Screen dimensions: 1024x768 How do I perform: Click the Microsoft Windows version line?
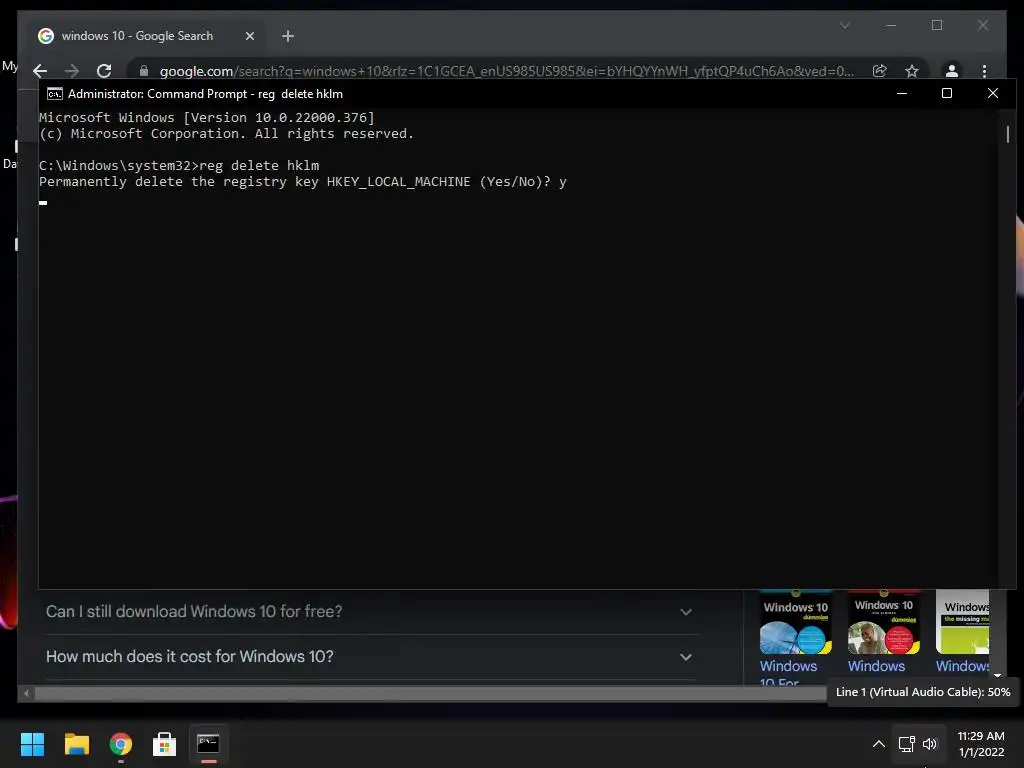tap(207, 118)
